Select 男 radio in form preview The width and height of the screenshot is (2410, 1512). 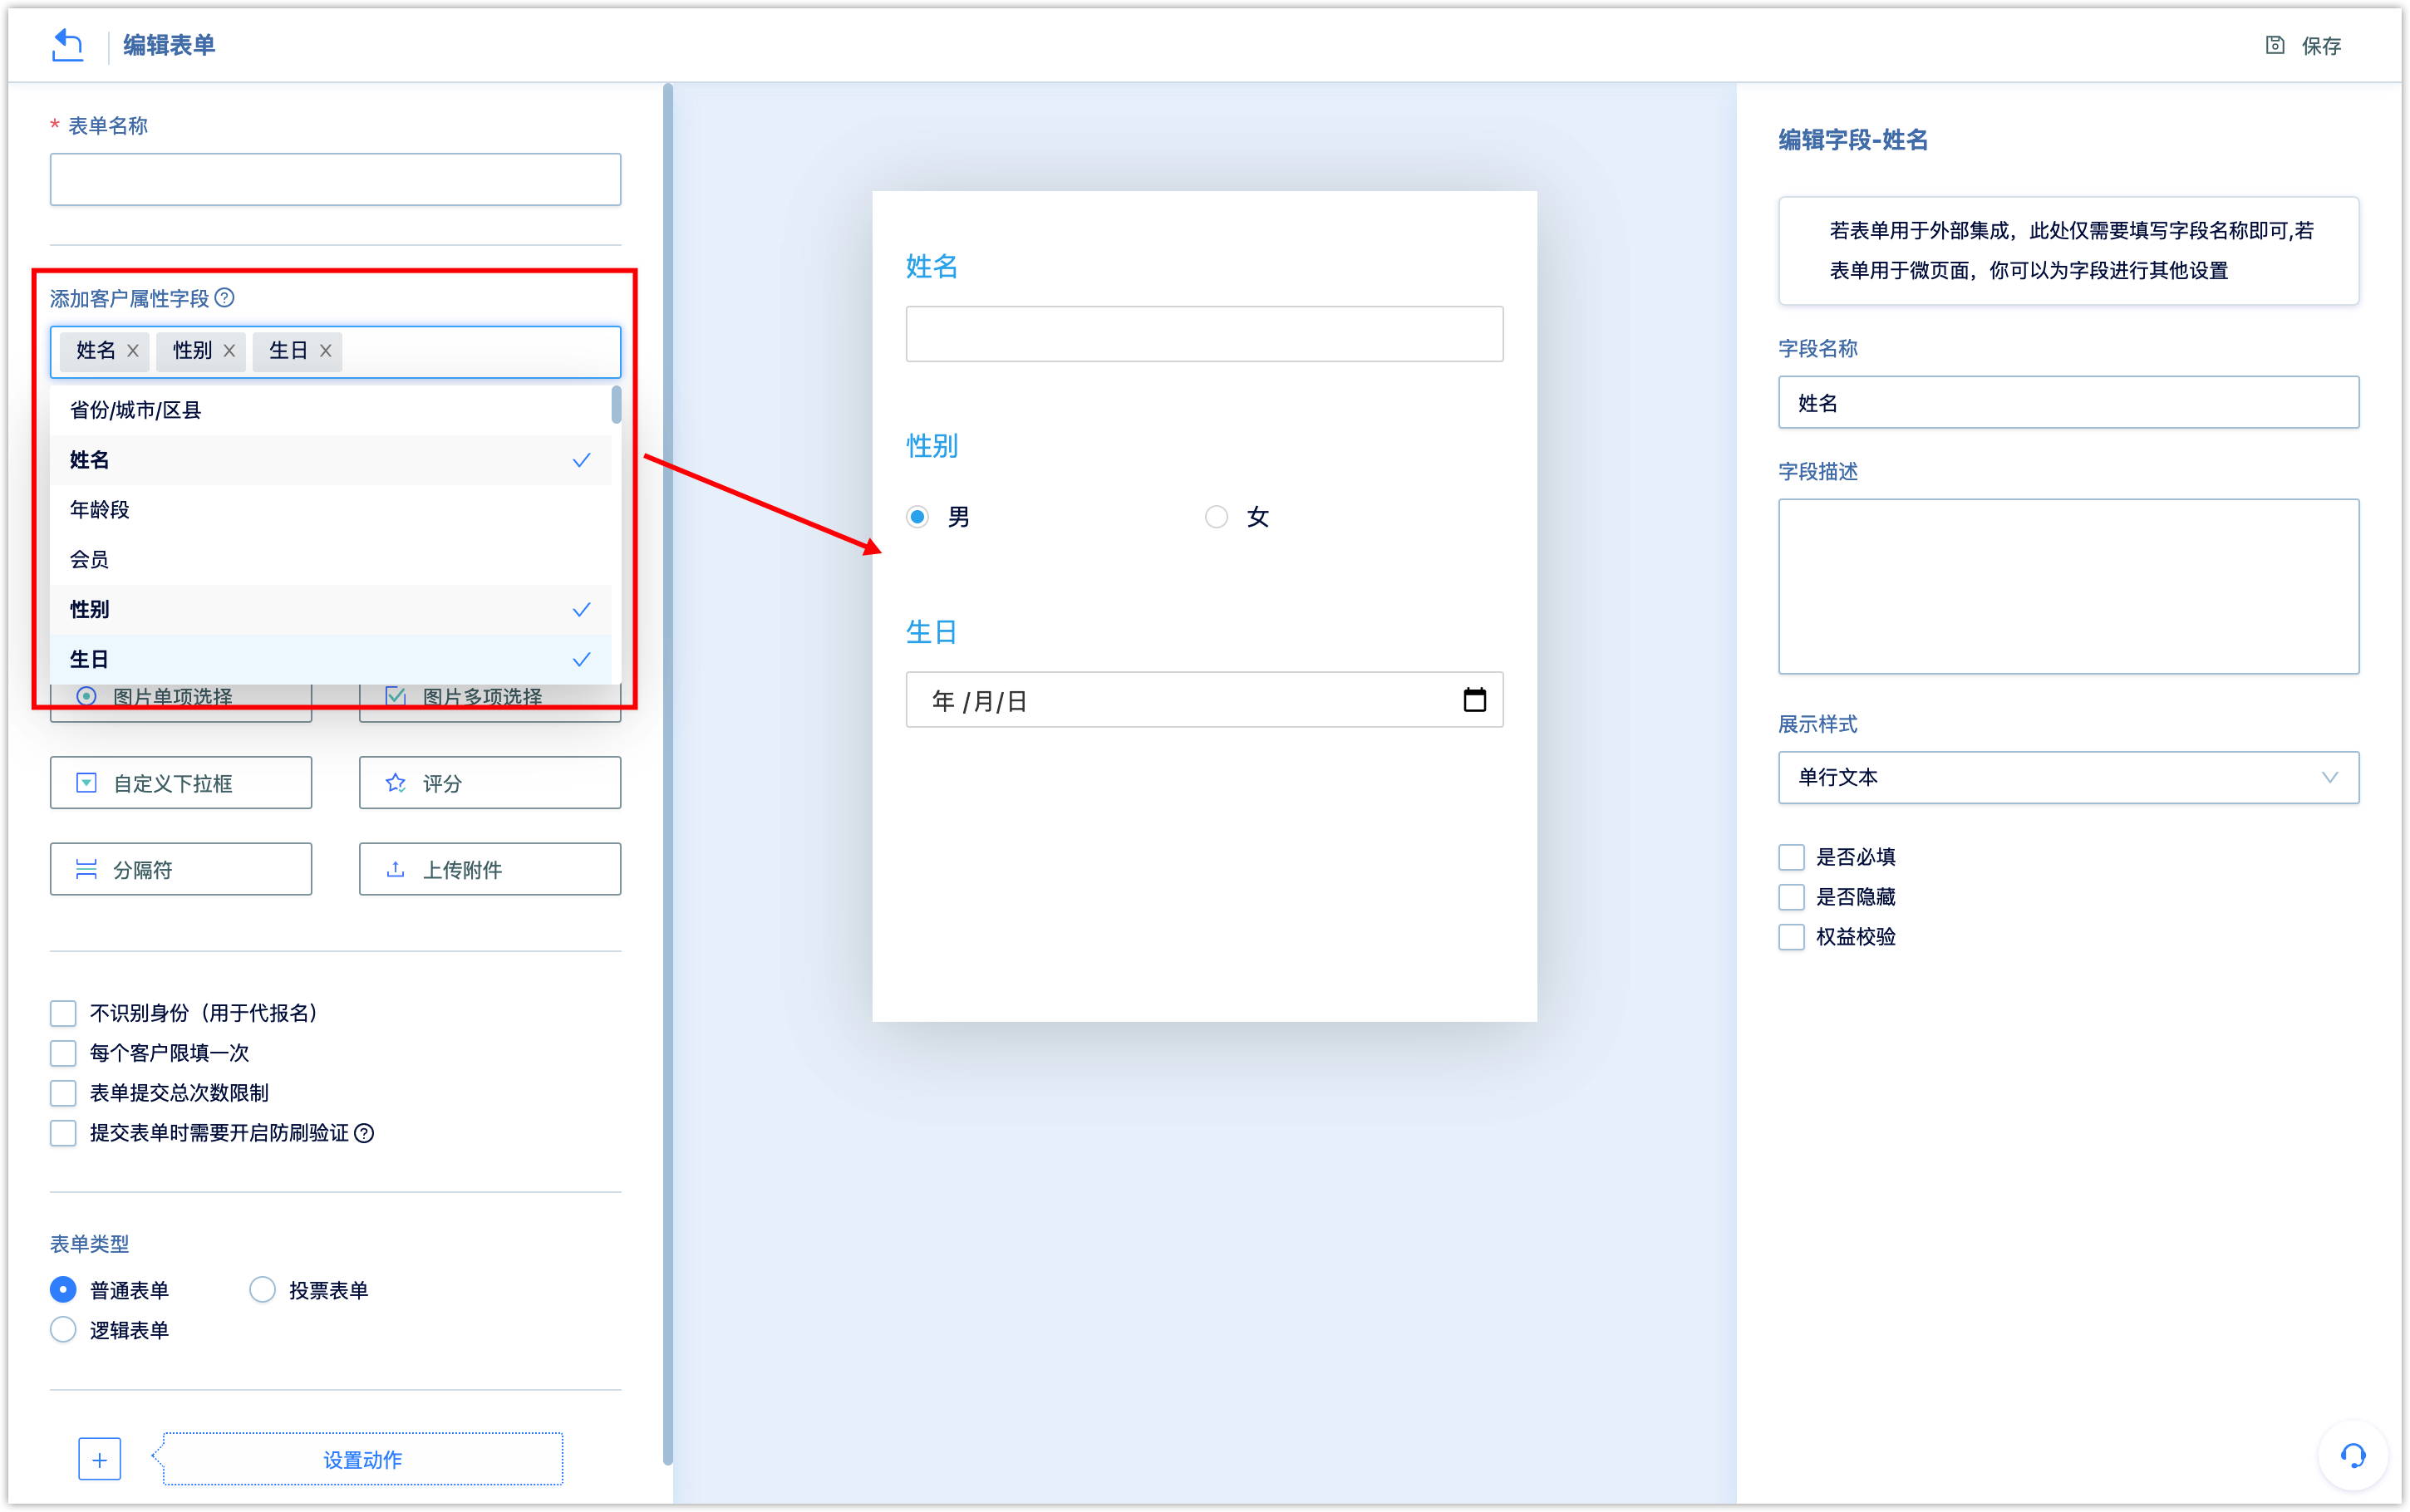click(917, 517)
